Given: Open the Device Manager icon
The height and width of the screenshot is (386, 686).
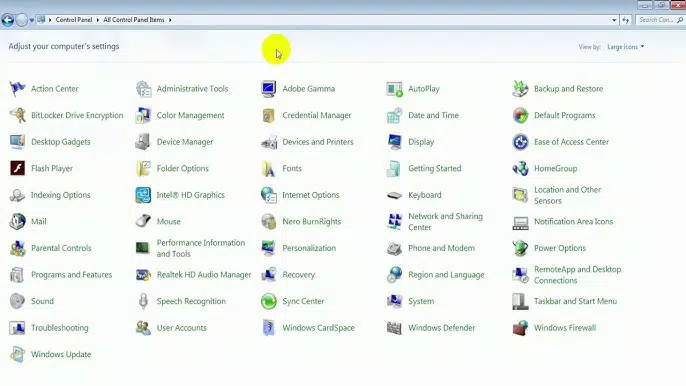Looking at the screenshot, I should (143, 142).
